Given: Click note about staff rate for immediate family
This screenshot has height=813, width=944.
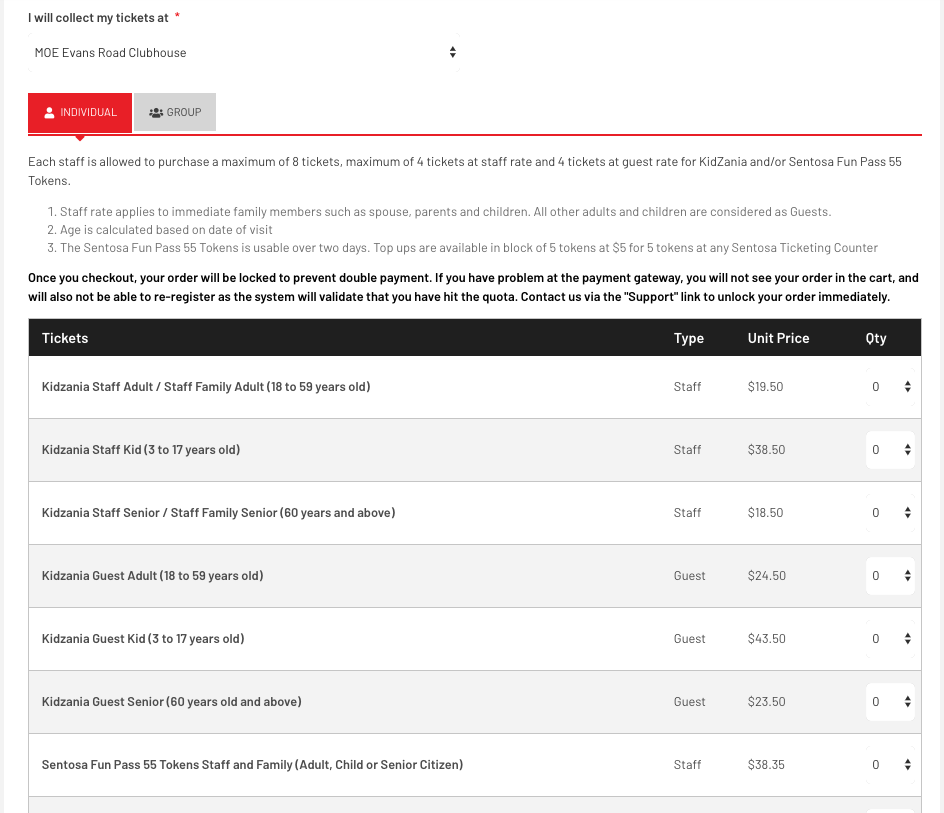Looking at the screenshot, I should click(445, 212).
